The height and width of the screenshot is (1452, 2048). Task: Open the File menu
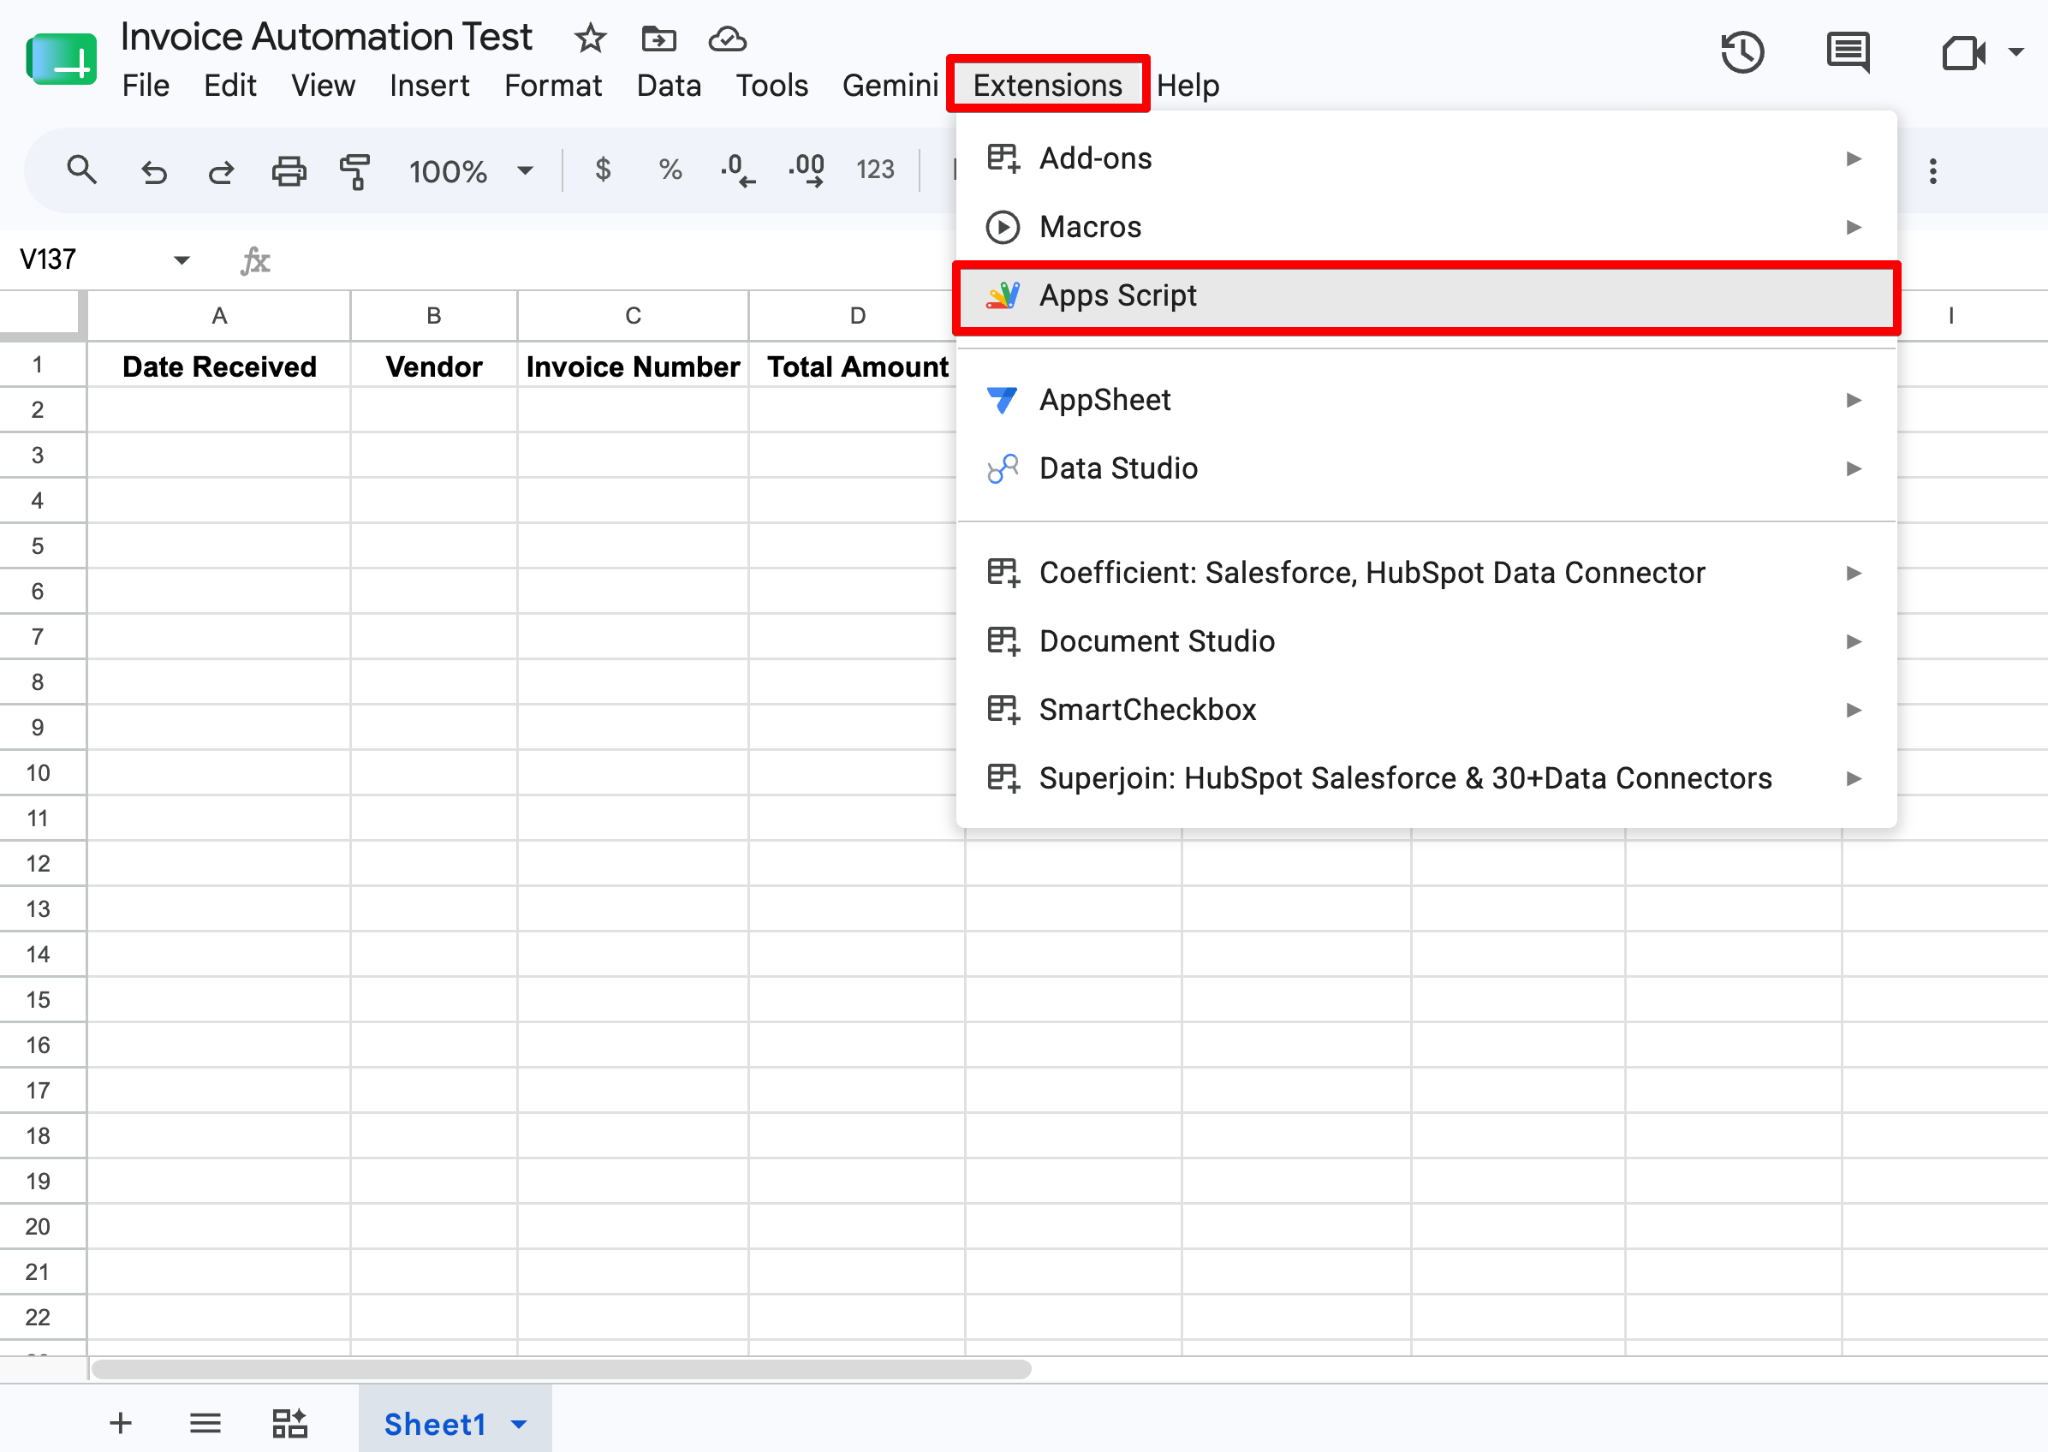[145, 86]
